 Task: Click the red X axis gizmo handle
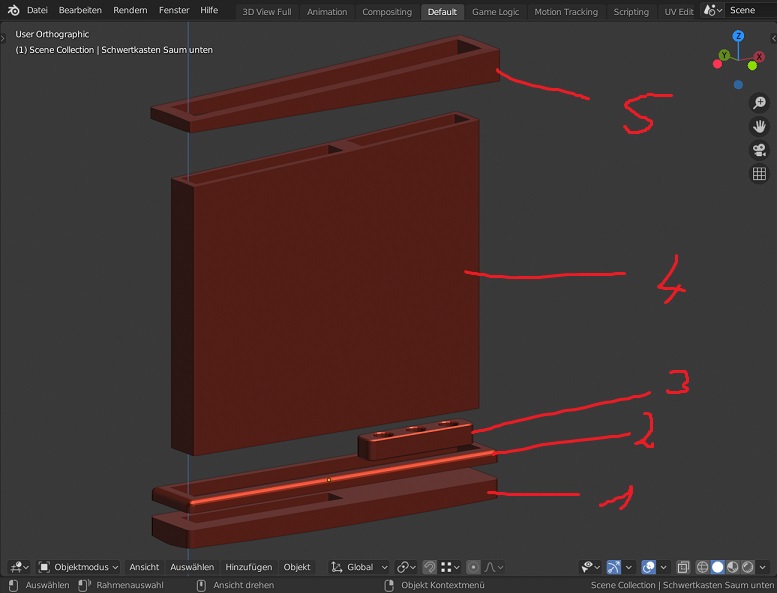tap(759, 56)
